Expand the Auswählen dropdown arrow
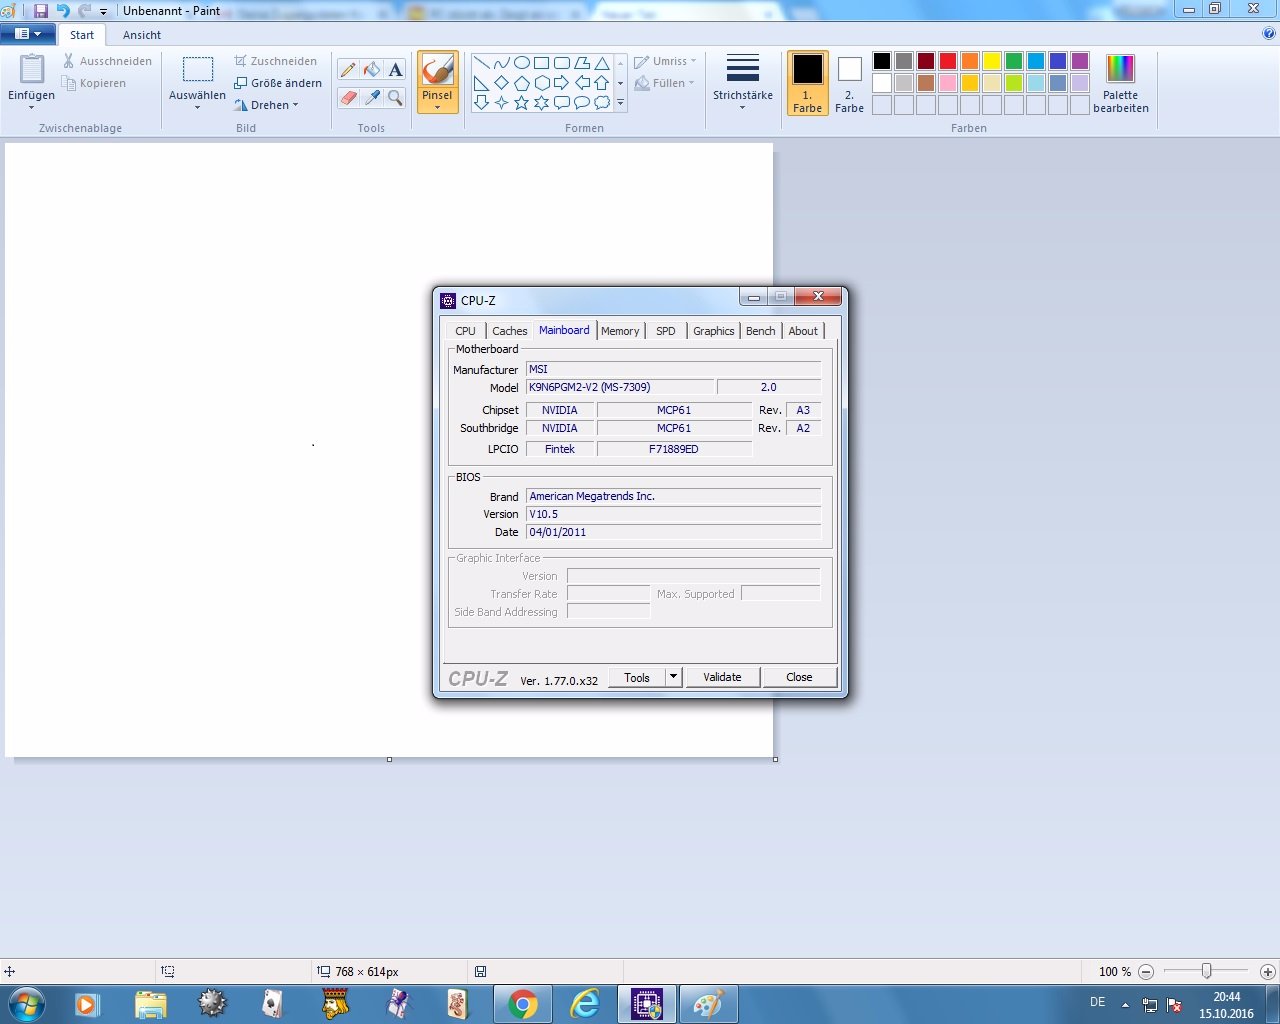Viewport: 1280px width, 1024px height. [197, 107]
